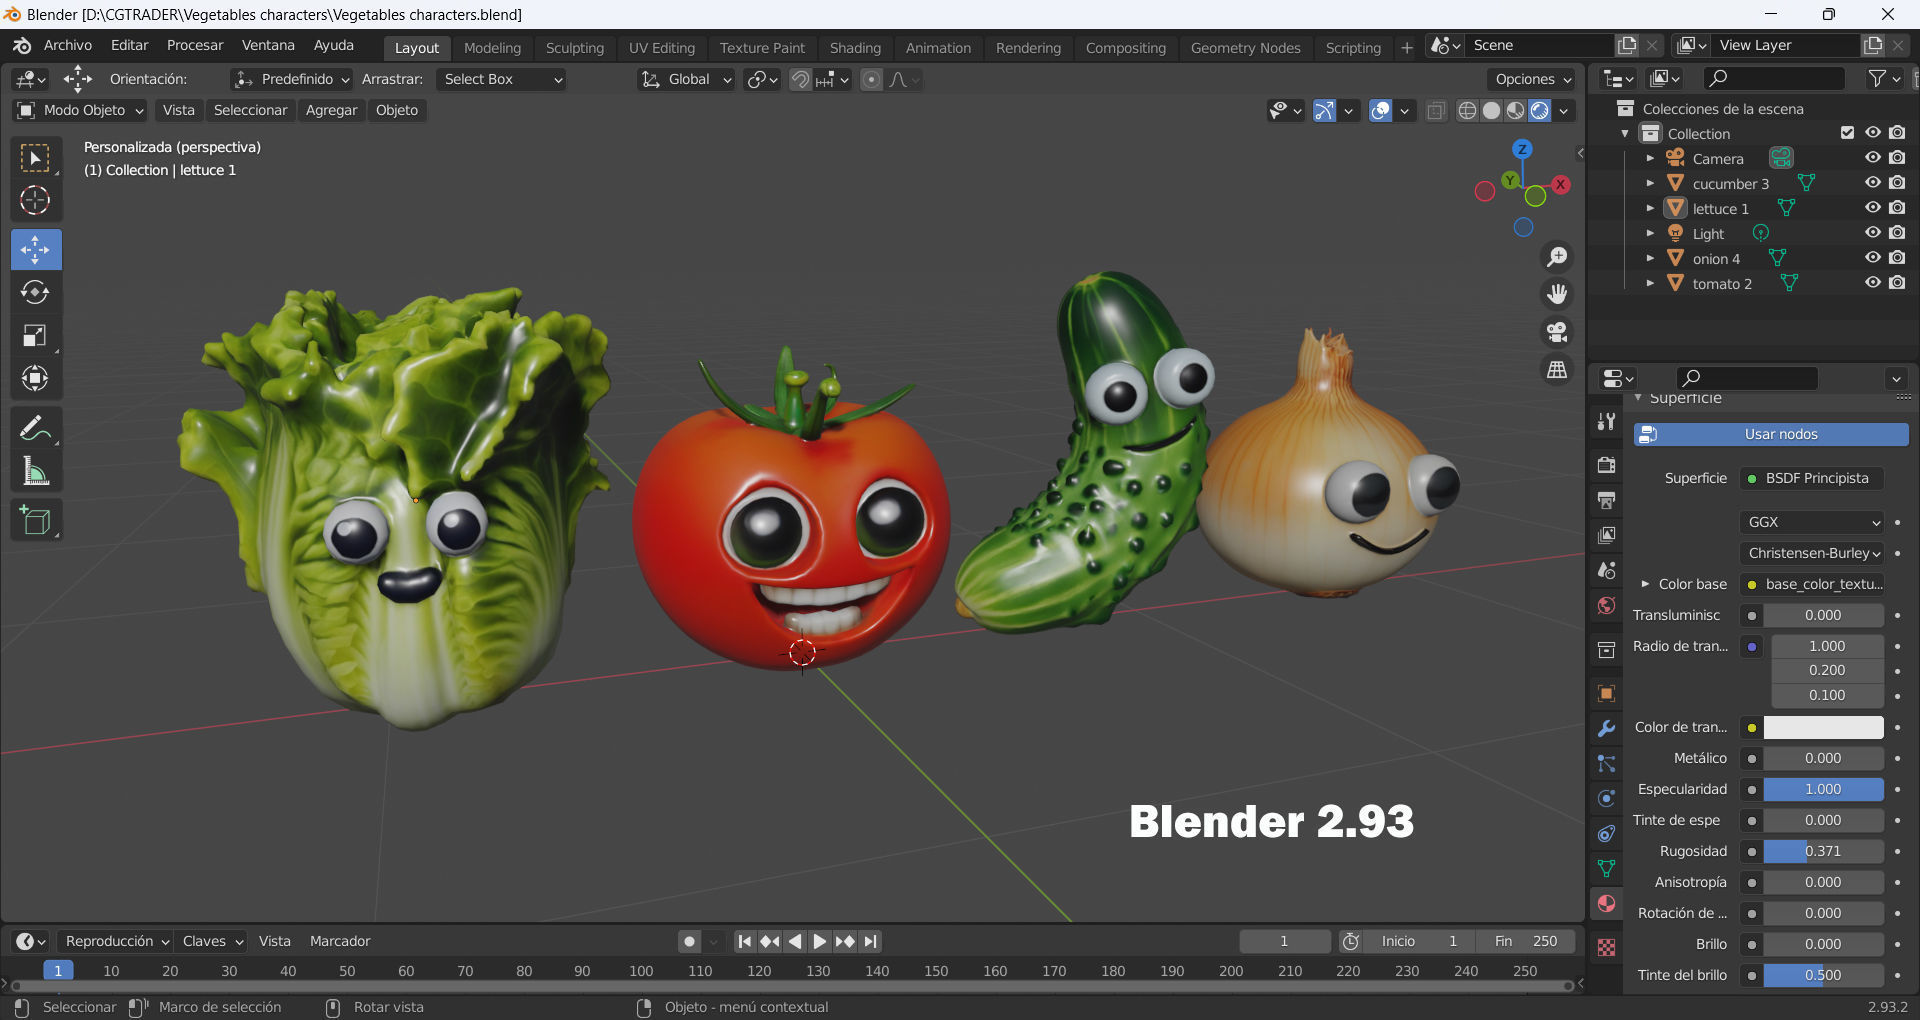Hide tomato 2 in viewport
Viewport: 1920px width, 1020px height.
point(1873,283)
